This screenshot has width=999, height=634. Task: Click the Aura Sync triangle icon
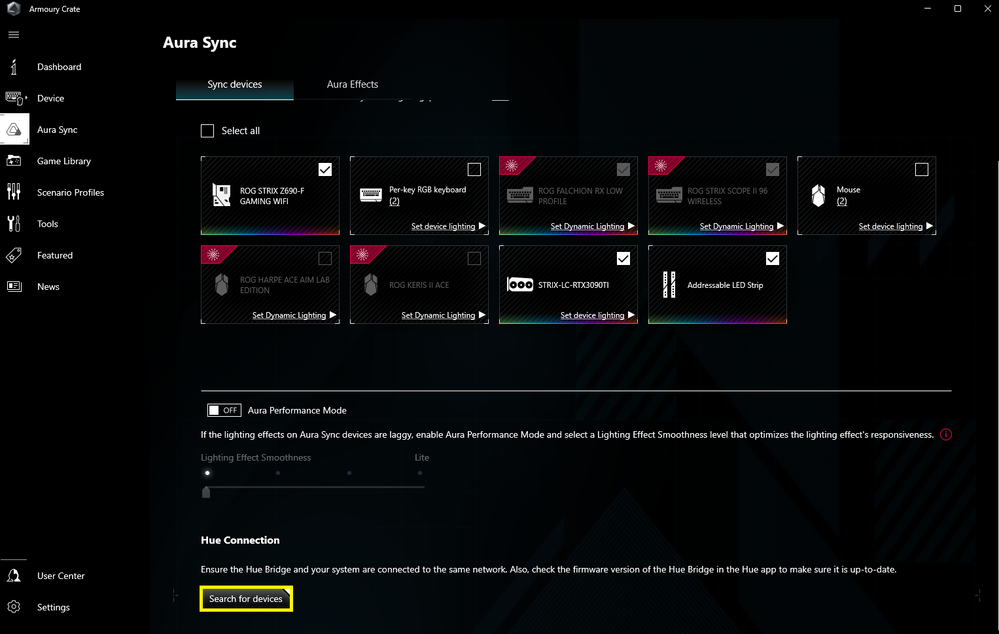pos(13,129)
